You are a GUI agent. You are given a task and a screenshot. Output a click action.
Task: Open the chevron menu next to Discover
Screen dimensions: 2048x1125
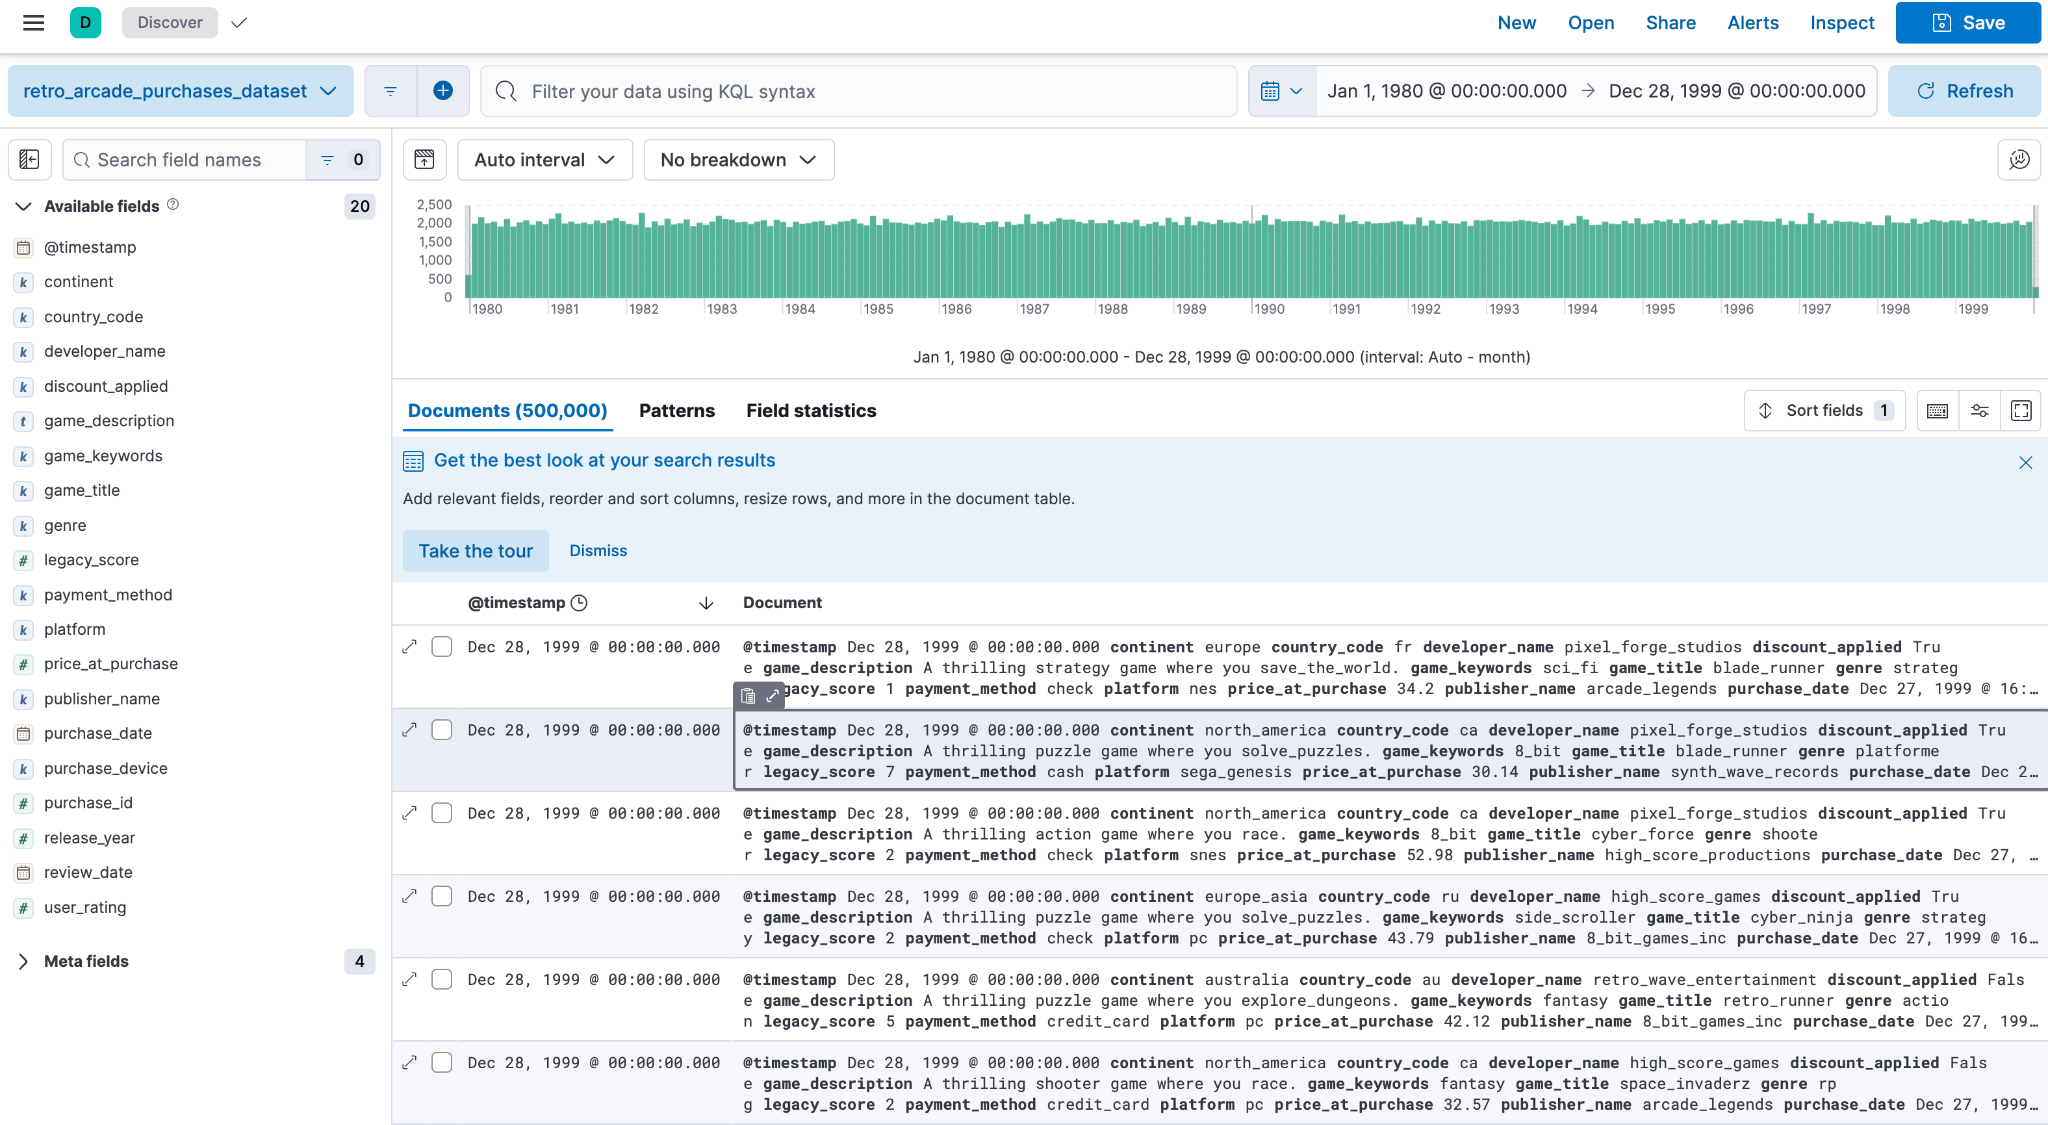coord(239,22)
